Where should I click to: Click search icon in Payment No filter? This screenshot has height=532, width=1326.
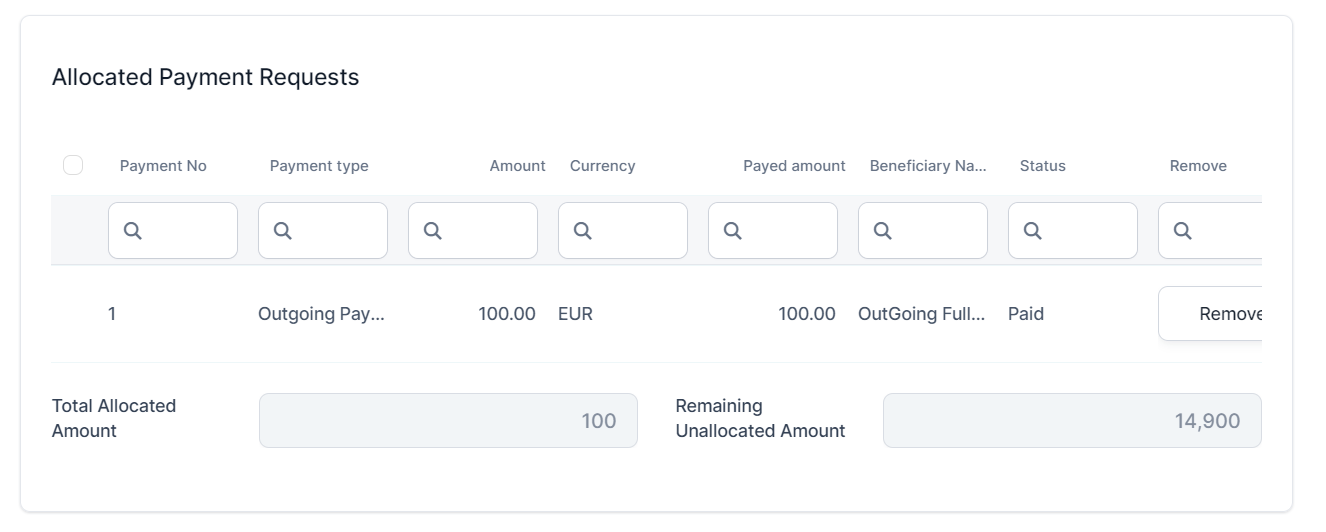pyautogui.click(x=133, y=231)
